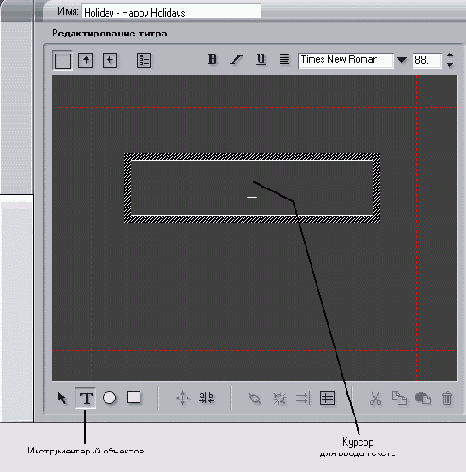Click the up-arrow title type button

(x=86, y=60)
